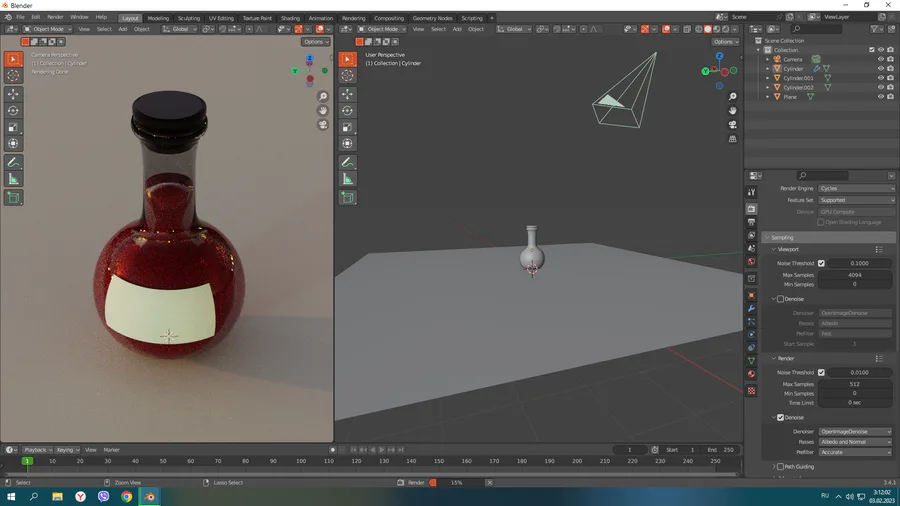Enable Path Guiding checkbox
Screen dimensions: 900x506
(781, 466)
